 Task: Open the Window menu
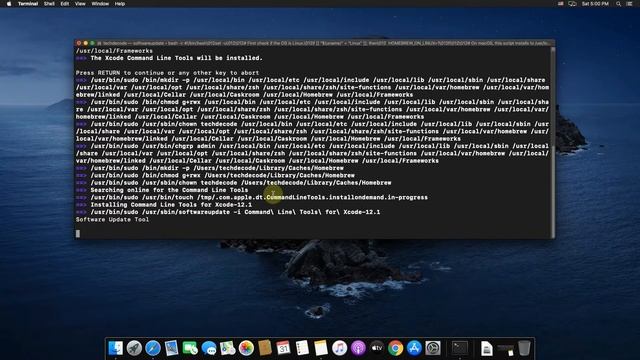pyautogui.click(x=100, y=4)
